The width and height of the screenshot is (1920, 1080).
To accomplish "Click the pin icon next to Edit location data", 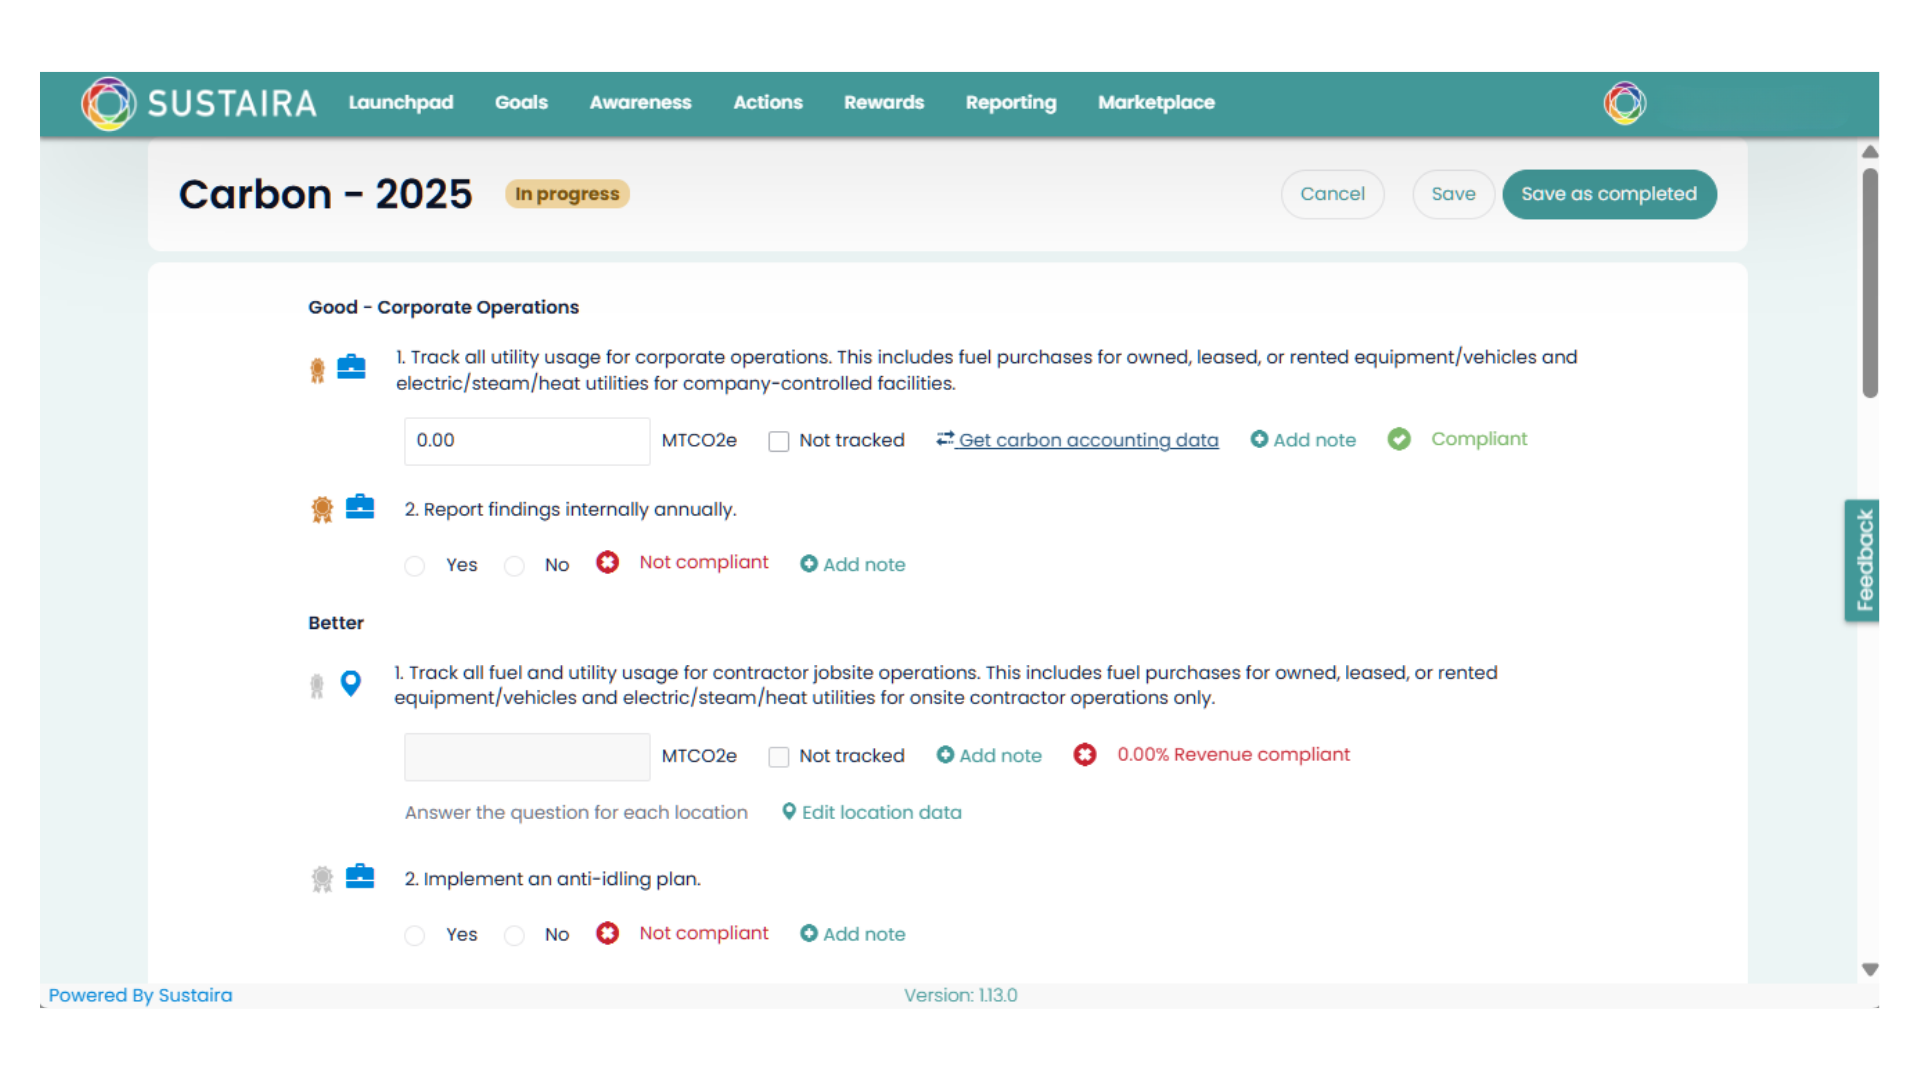I will (x=788, y=812).
